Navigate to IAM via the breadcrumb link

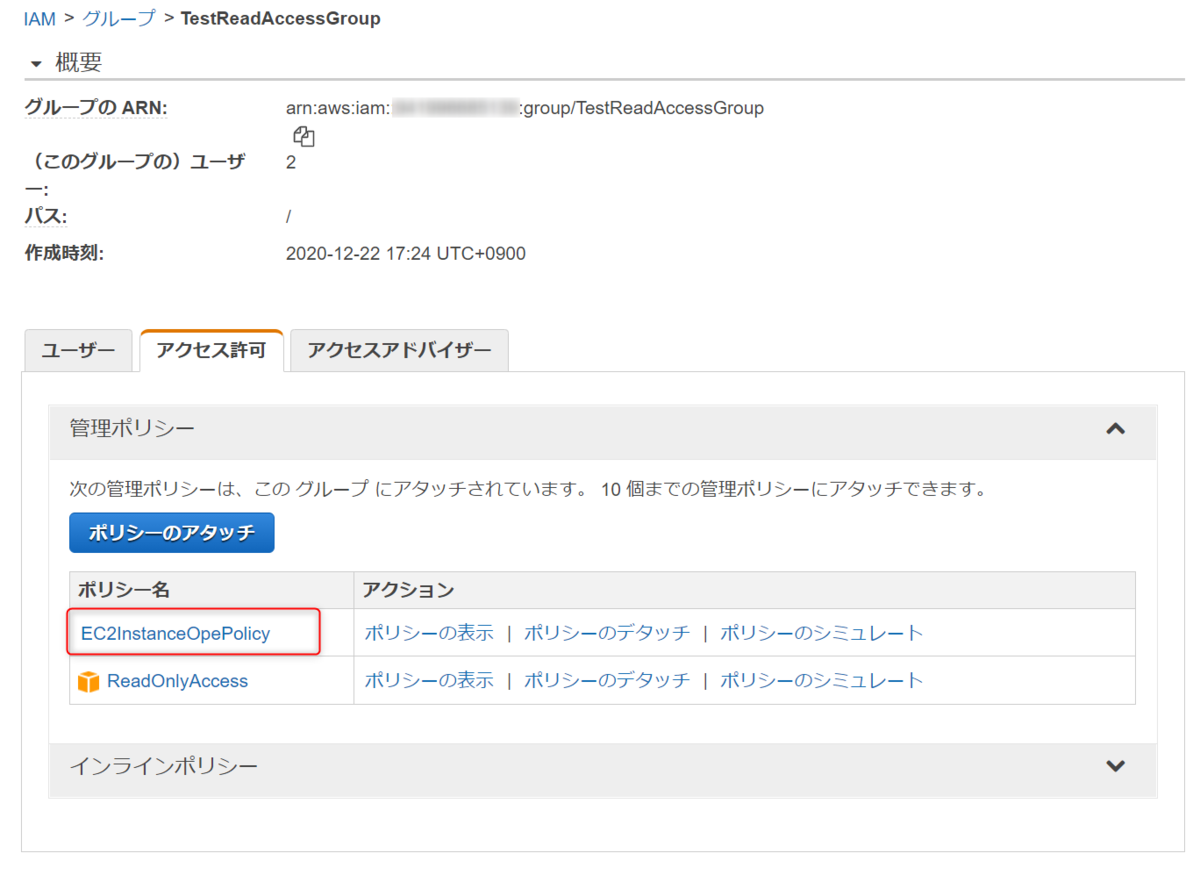39,18
